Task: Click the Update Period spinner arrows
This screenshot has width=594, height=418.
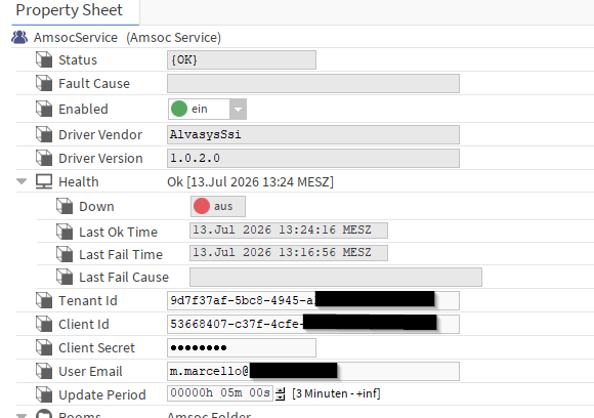Action: [x=280, y=394]
